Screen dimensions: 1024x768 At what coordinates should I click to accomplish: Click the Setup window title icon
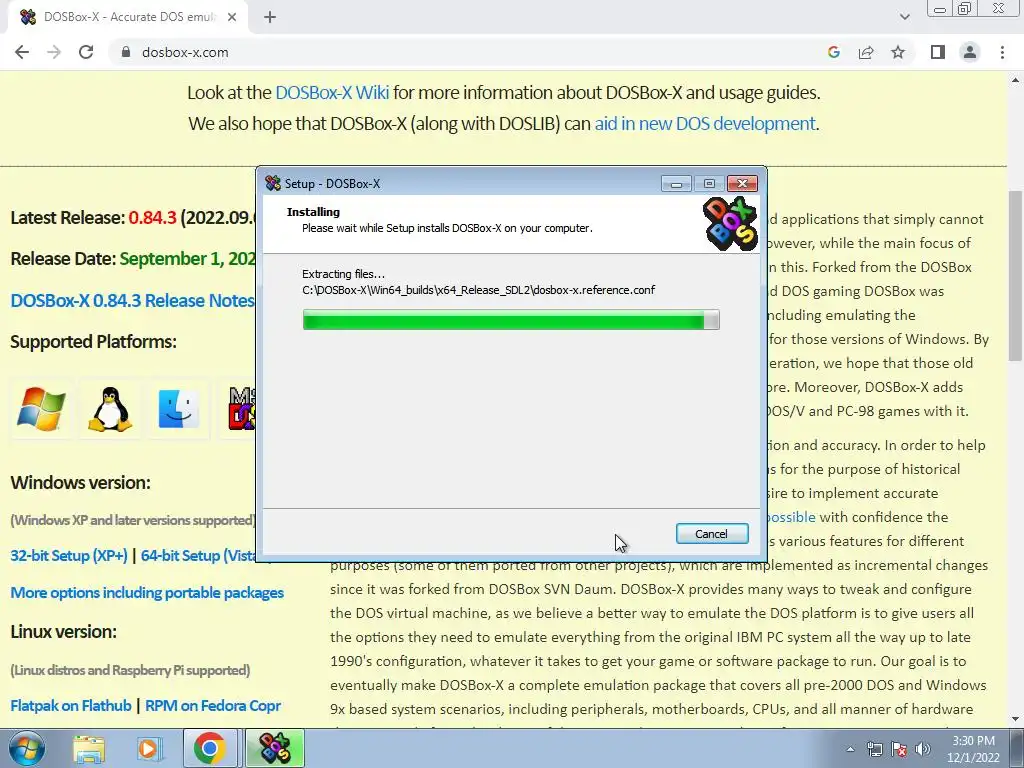coord(273,184)
